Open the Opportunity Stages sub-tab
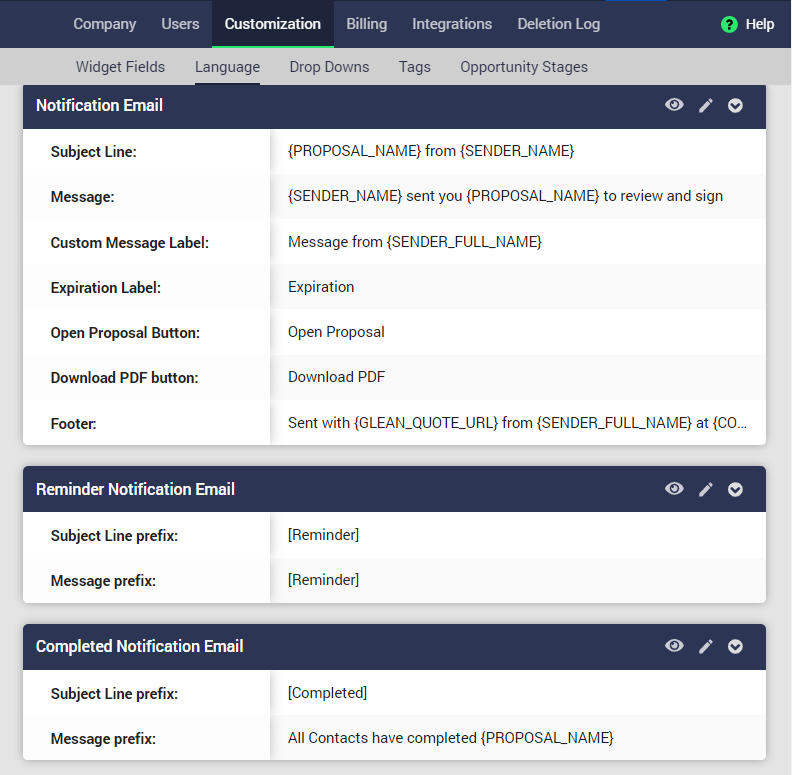 tap(524, 67)
